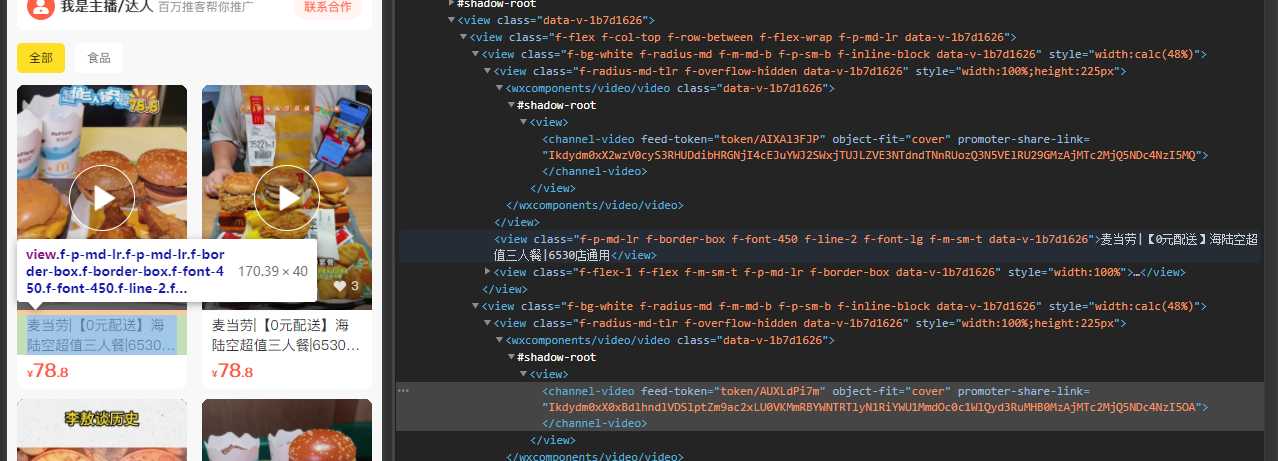Open the three-dot menu on selected AUXLdPi7m row
The height and width of the screenshot is (461, 1278).
403,391
